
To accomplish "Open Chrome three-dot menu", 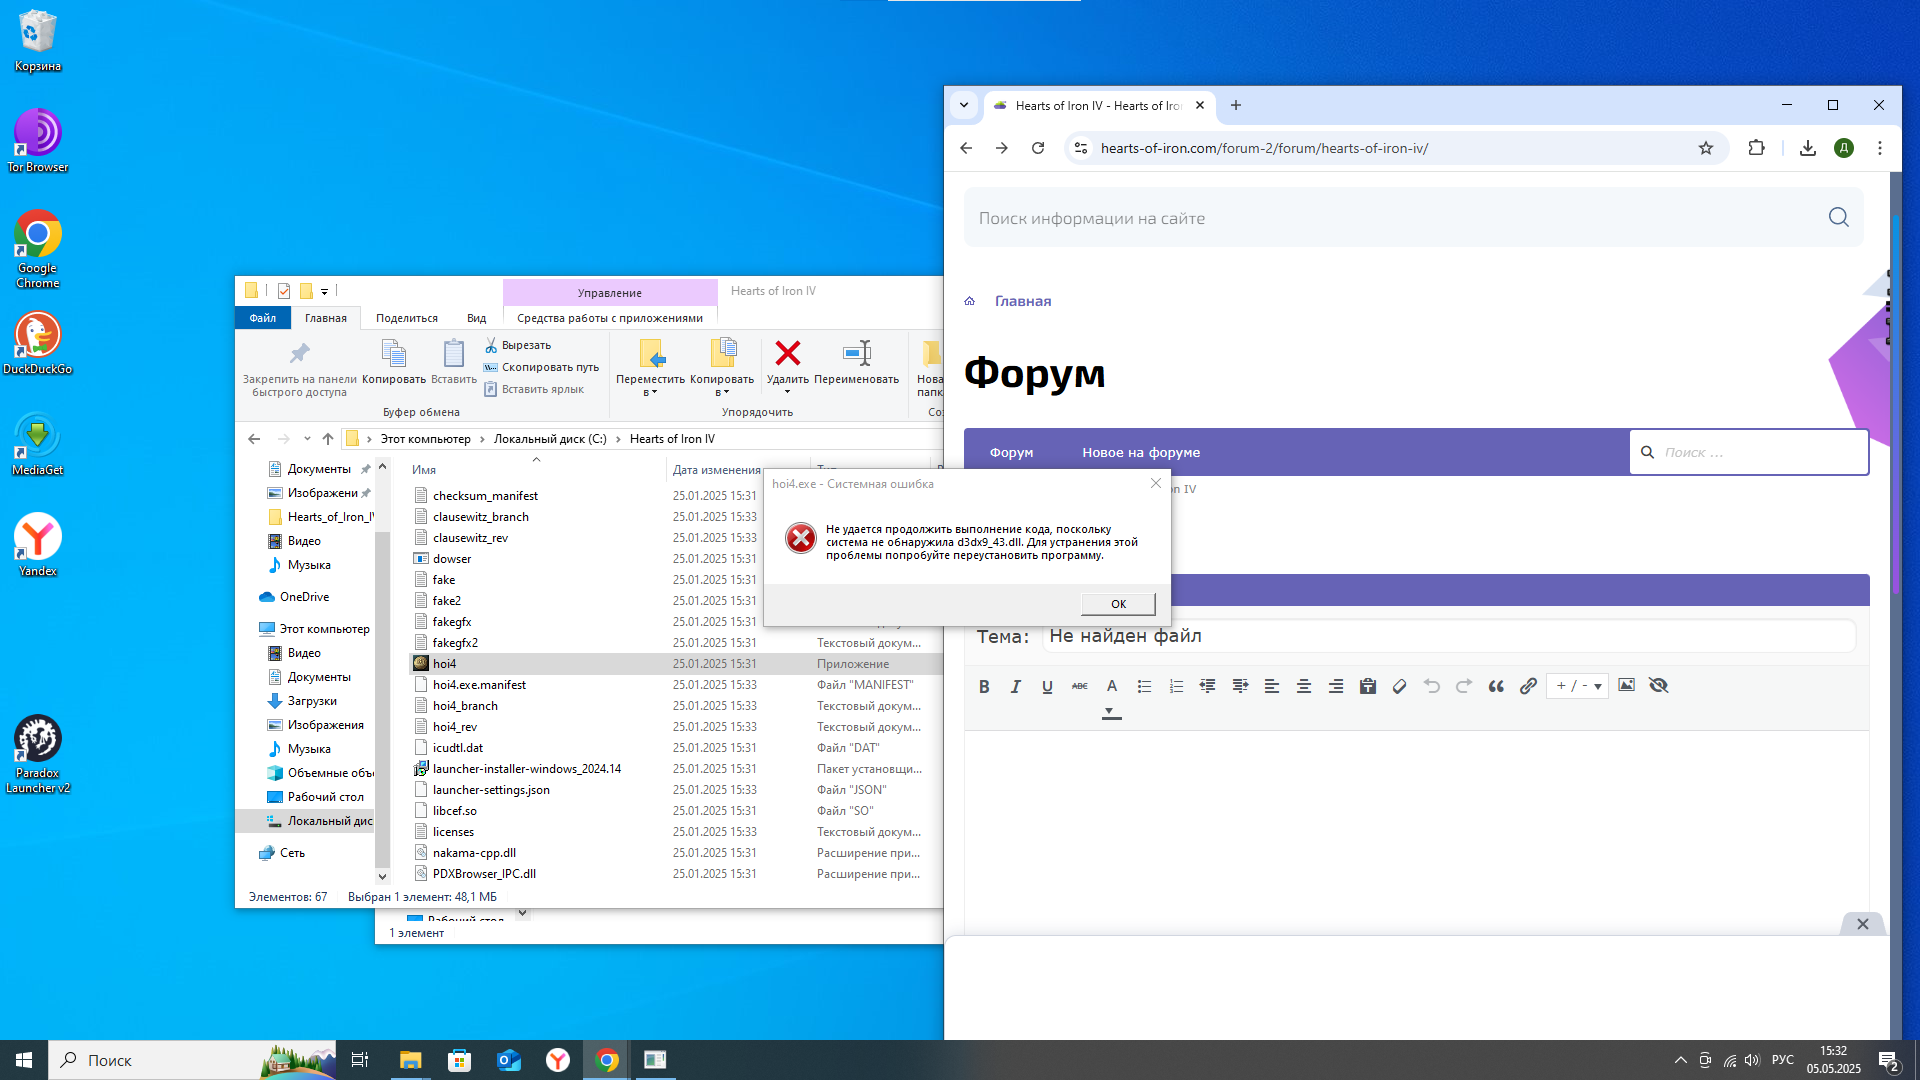I will click(x=1880, y=148).
